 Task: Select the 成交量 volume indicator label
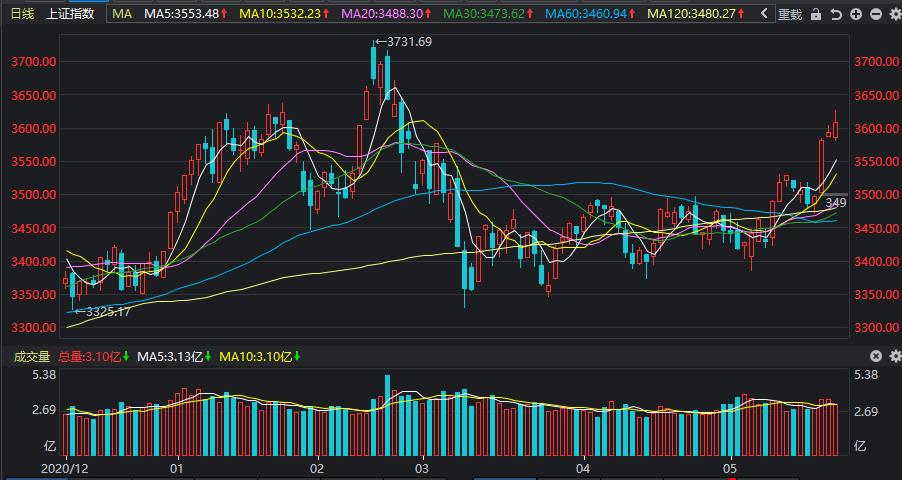pyautogui.click(x=29, y=356)
